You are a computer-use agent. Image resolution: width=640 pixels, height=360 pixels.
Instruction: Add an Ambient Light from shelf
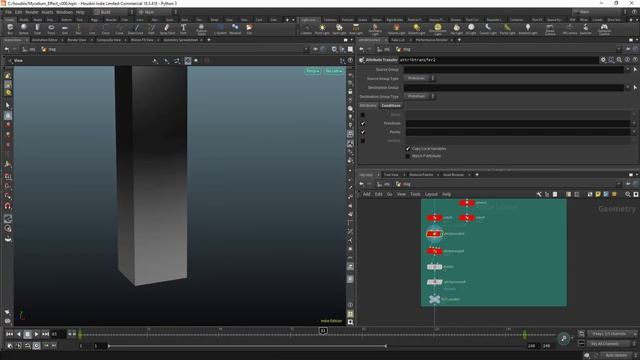(528, 29)
